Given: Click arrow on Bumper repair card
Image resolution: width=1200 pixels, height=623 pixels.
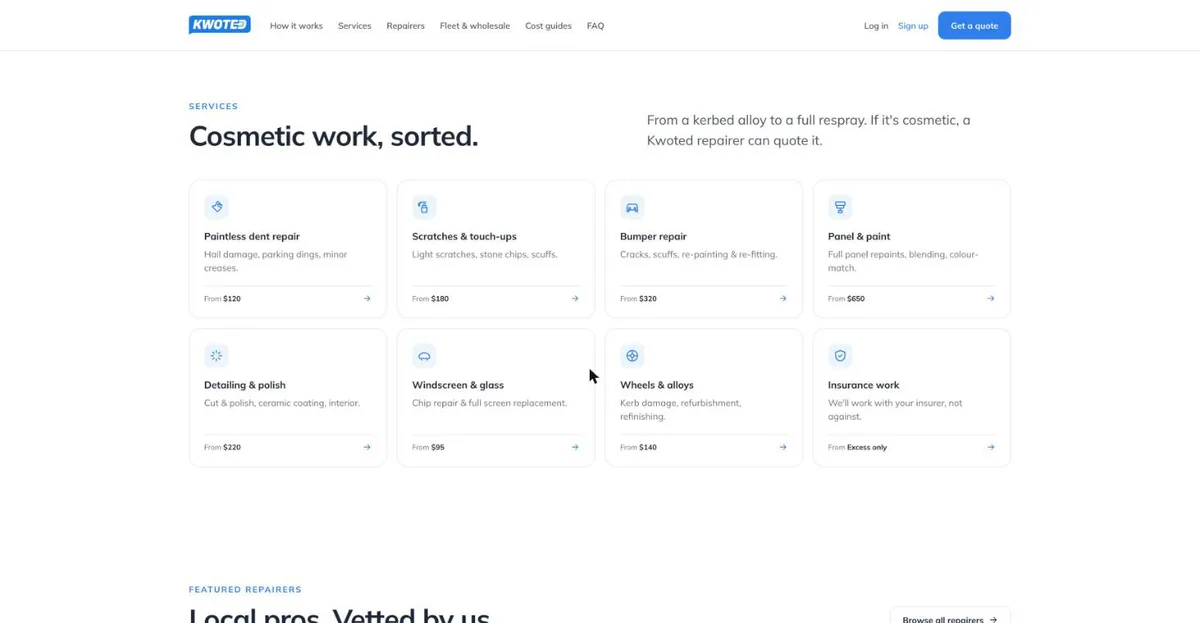Looking at the screenshot, I should 783,298.
